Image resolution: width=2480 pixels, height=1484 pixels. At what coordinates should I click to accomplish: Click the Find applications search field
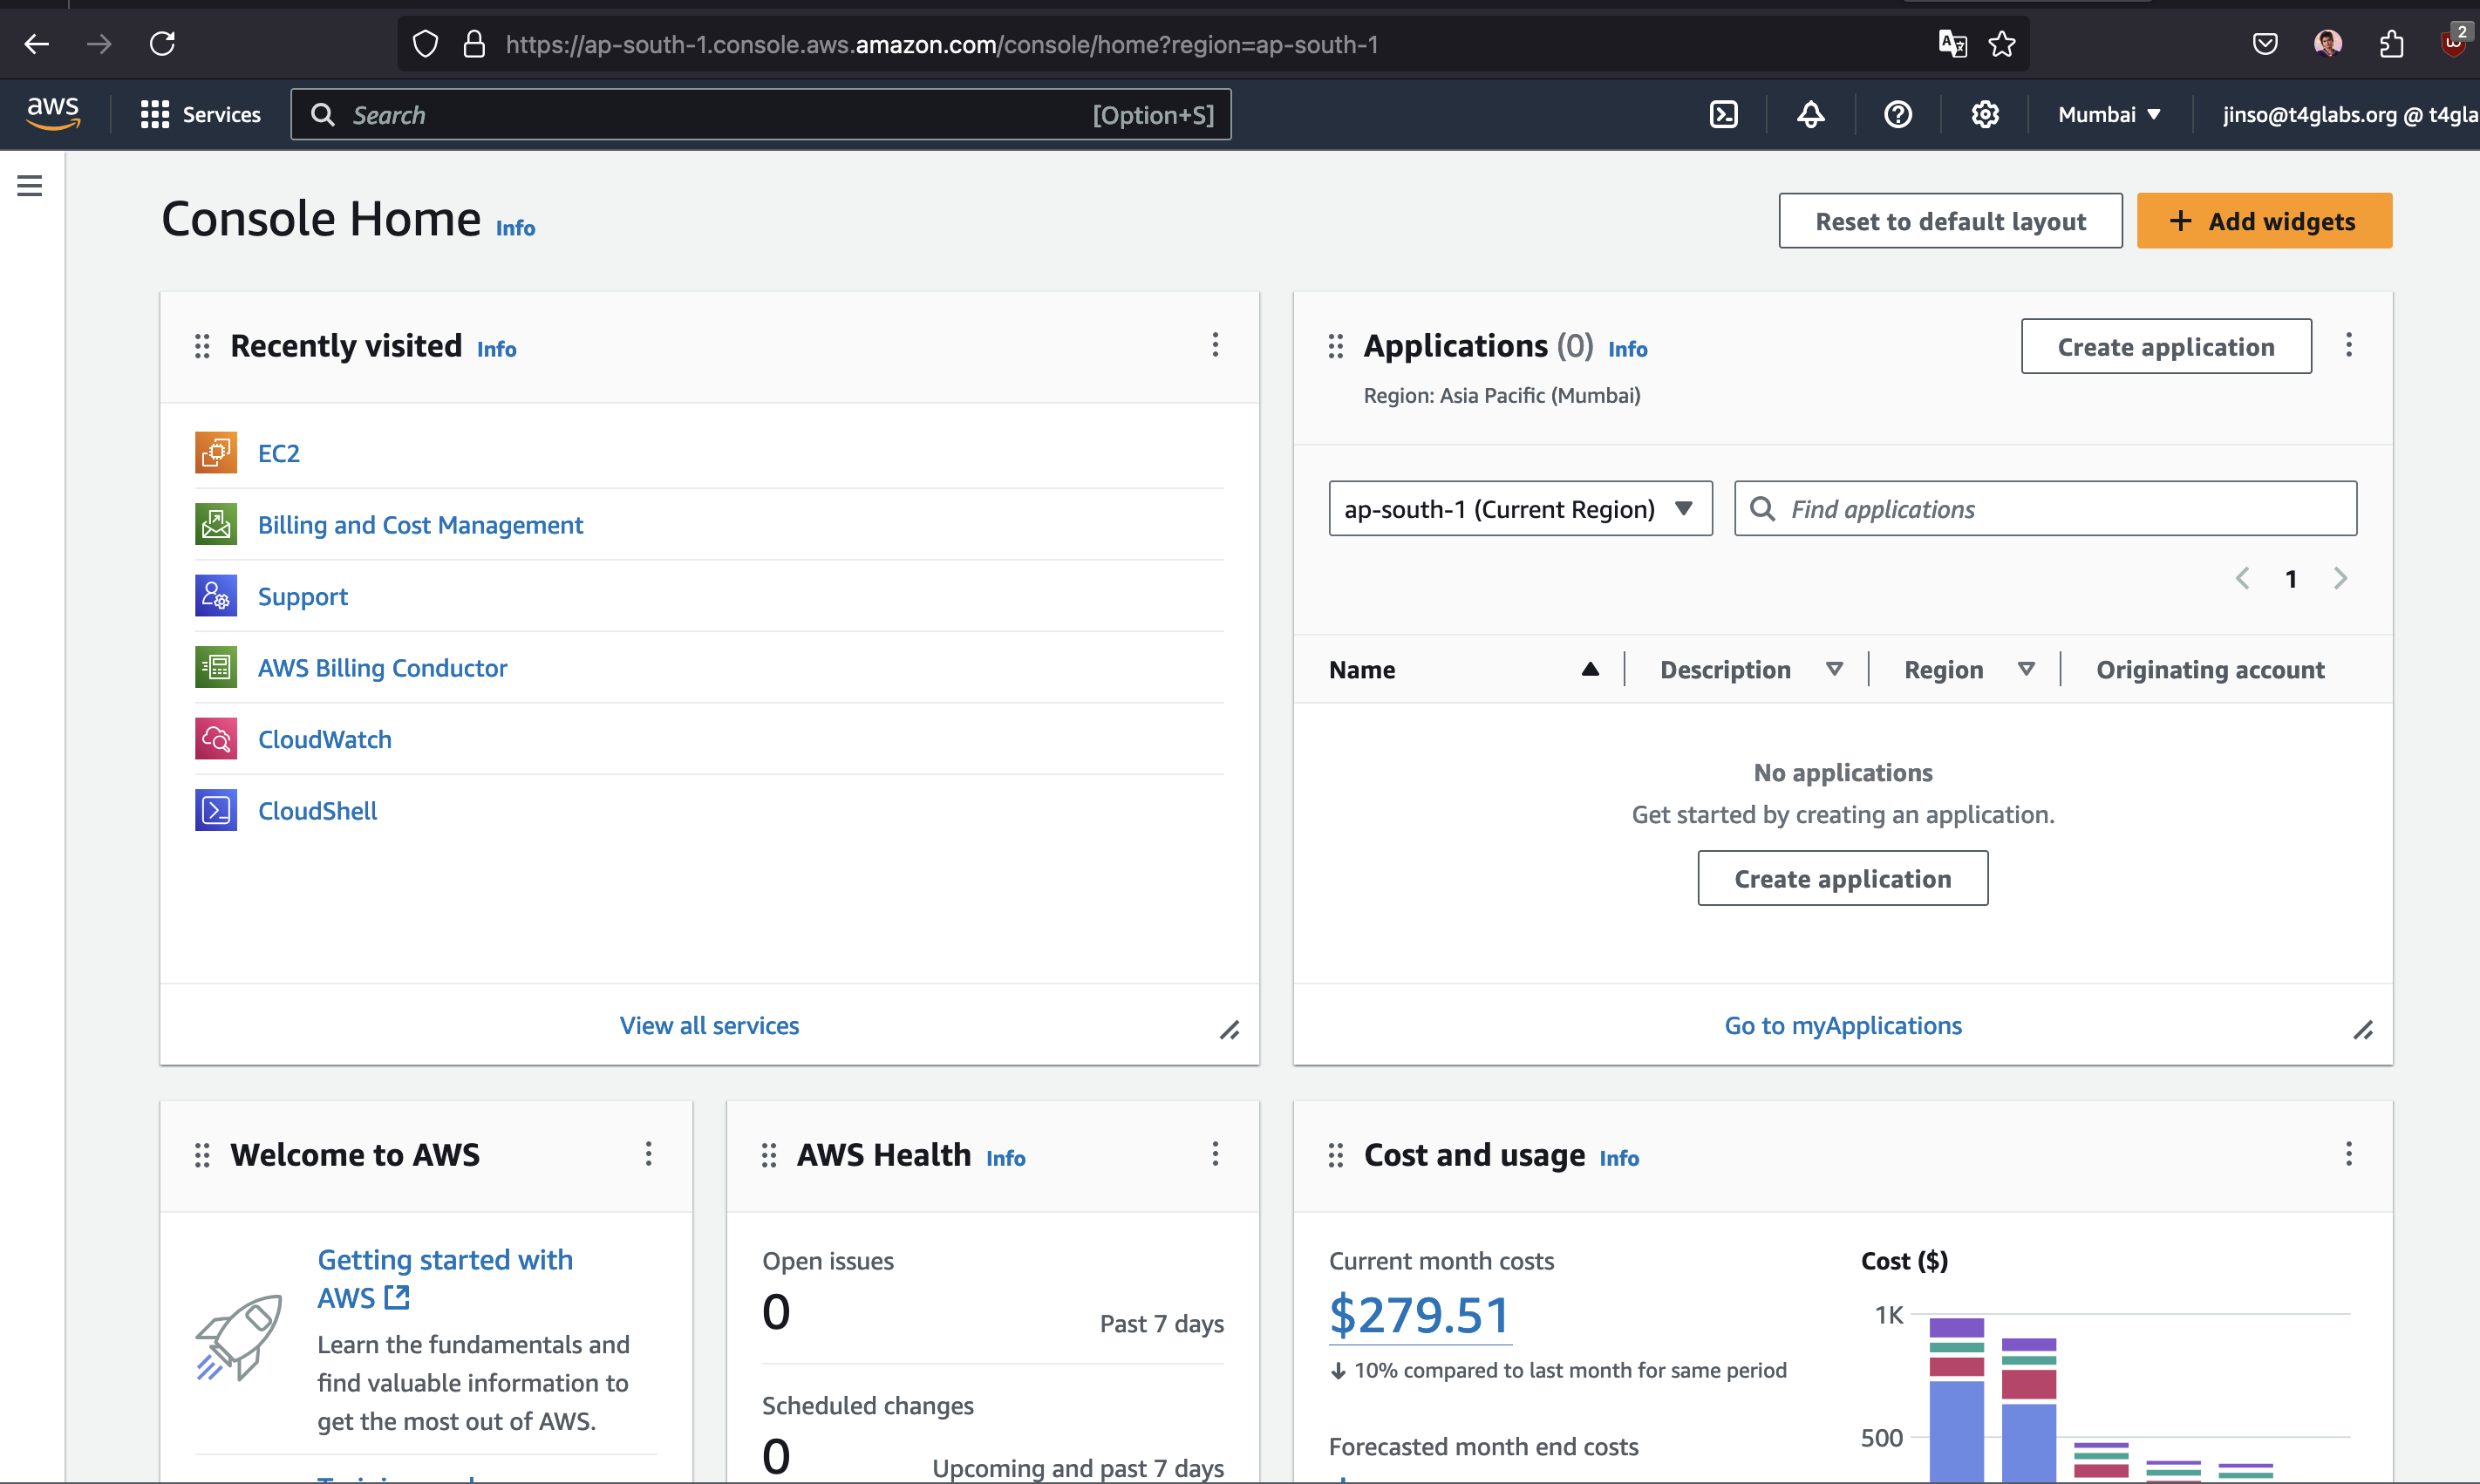(2043, 508)
